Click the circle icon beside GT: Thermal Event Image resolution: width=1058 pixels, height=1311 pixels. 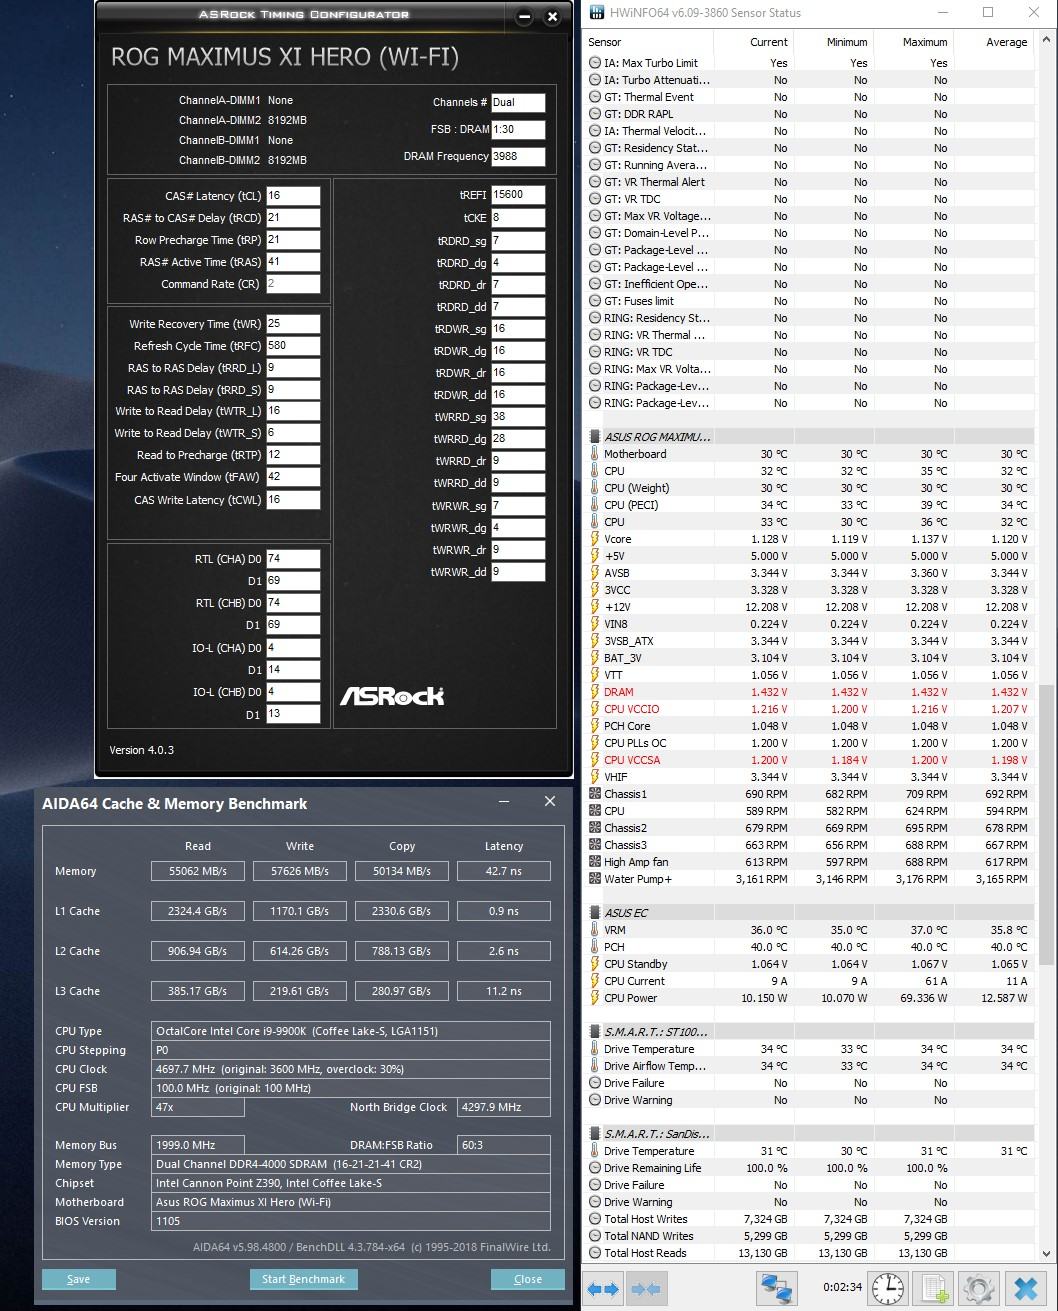[595, 97]
